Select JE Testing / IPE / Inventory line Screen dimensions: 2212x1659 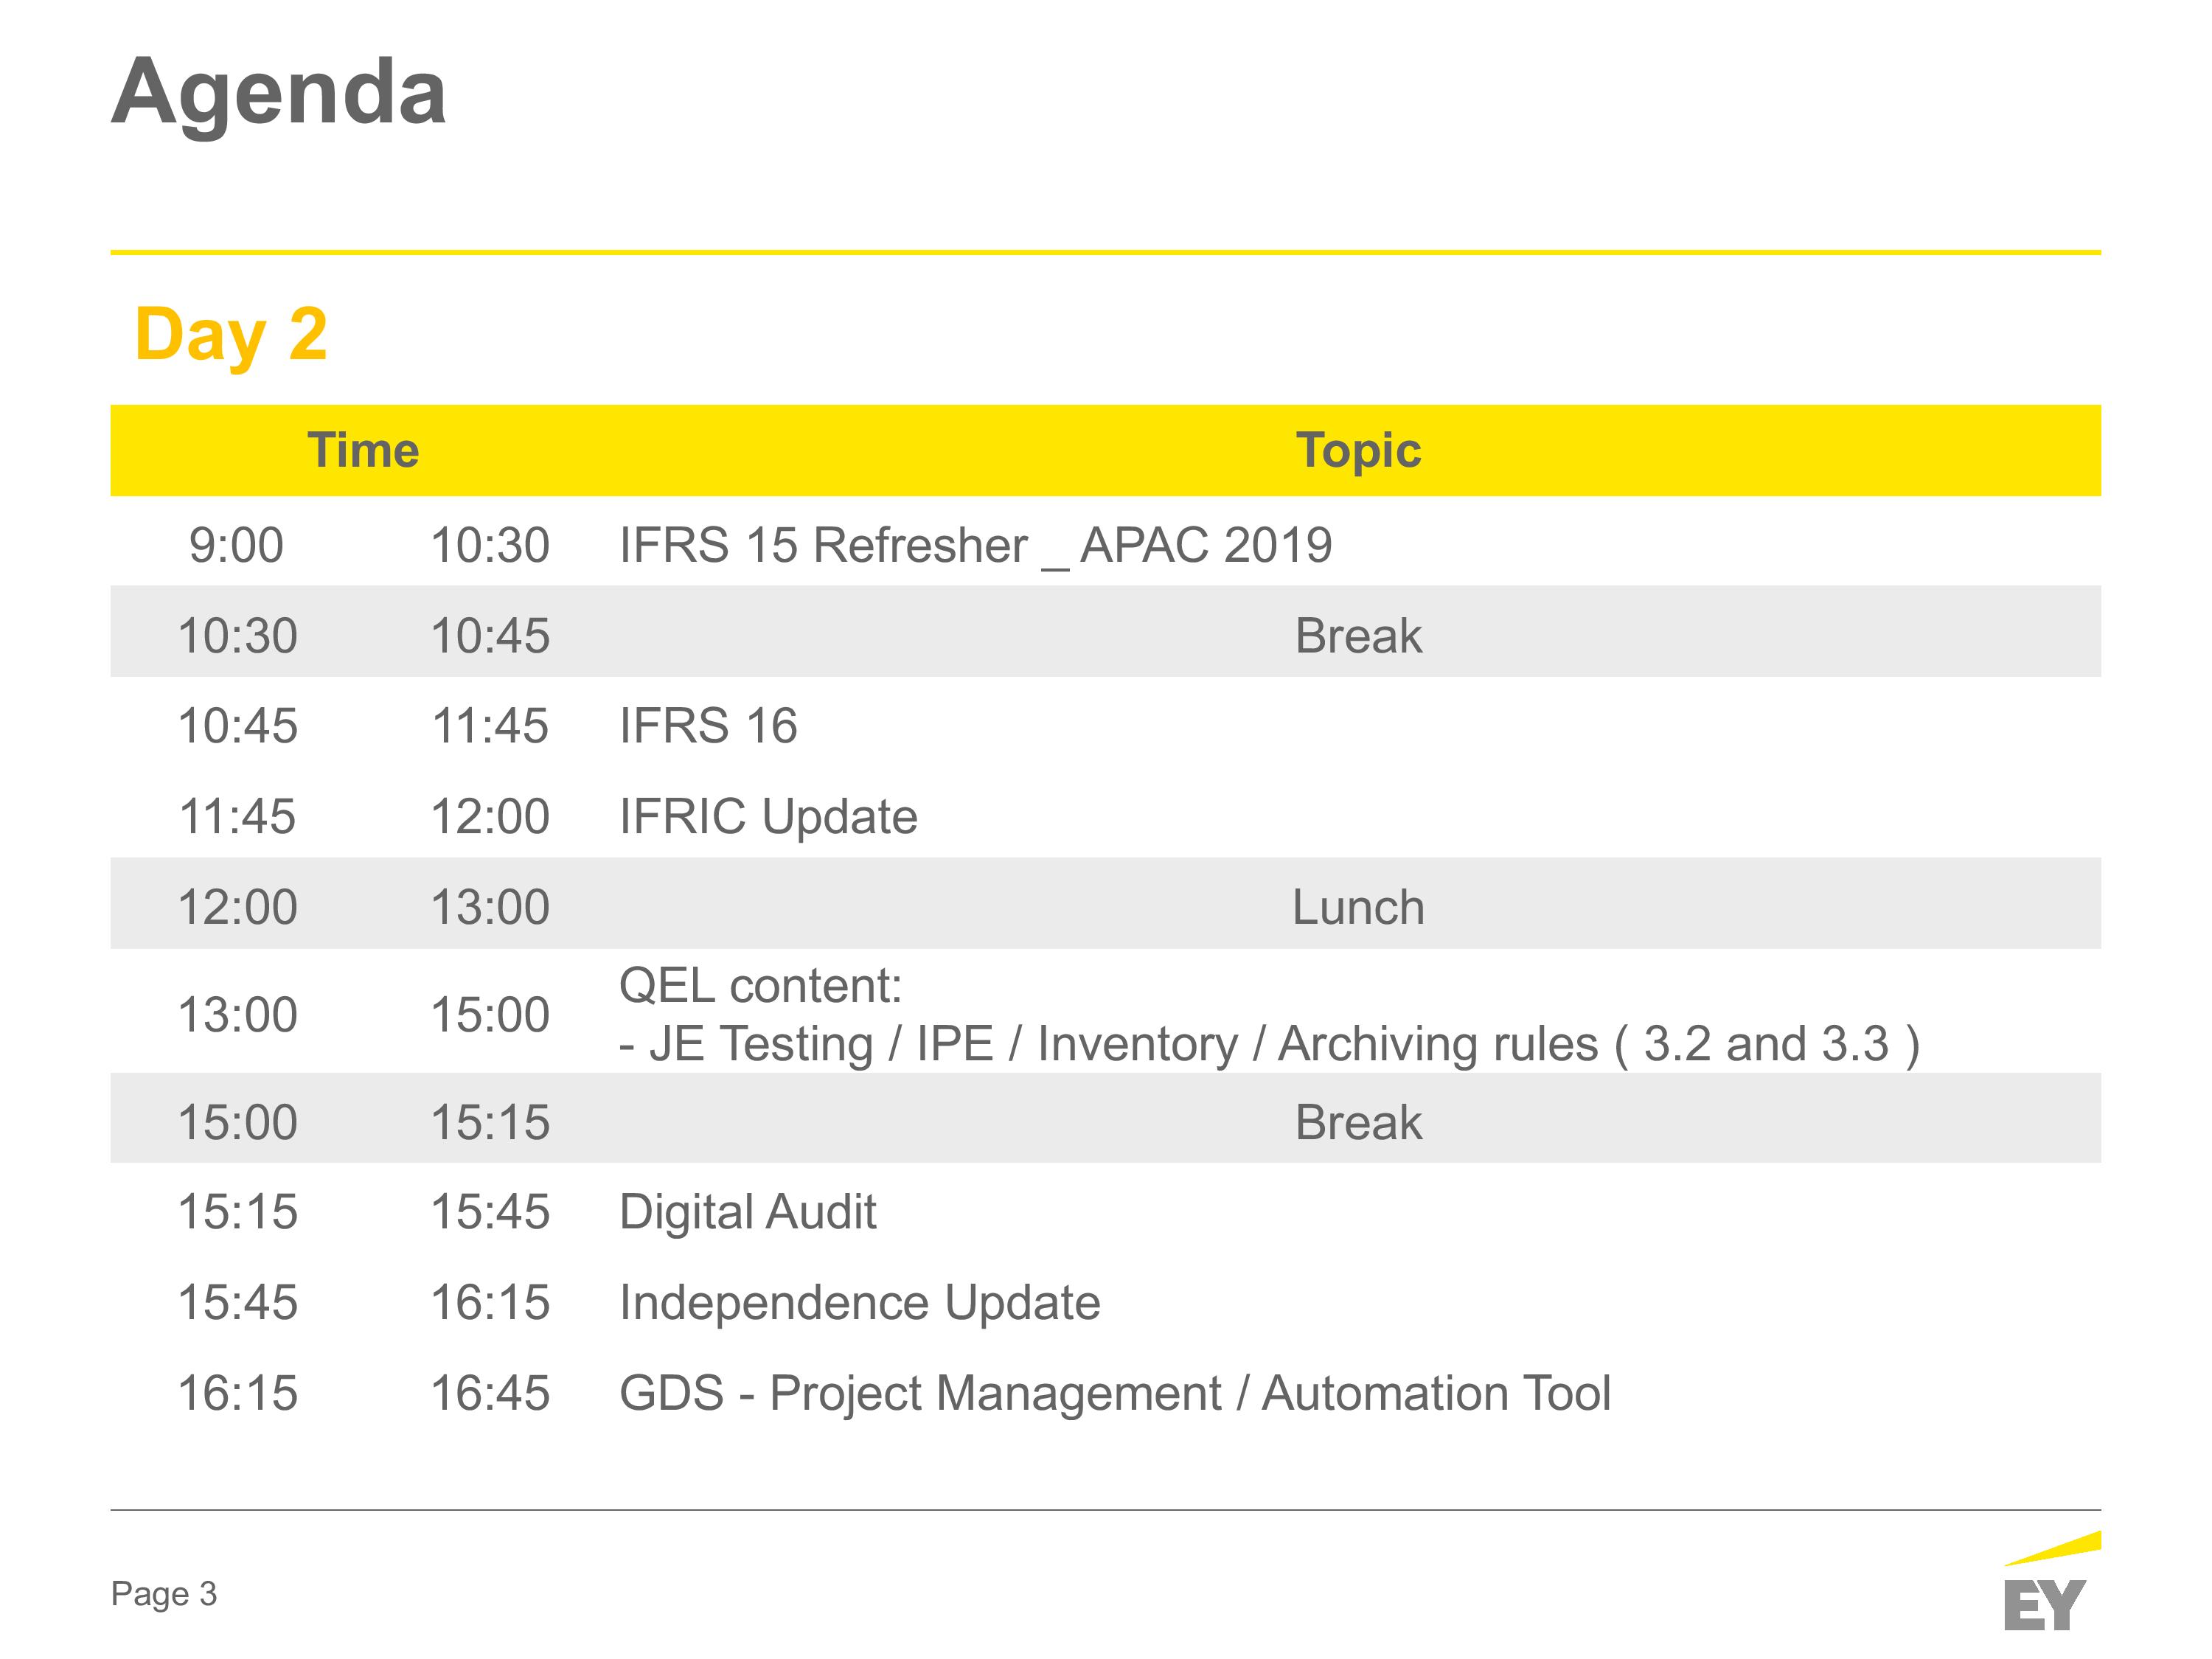click(1269, 1044)
